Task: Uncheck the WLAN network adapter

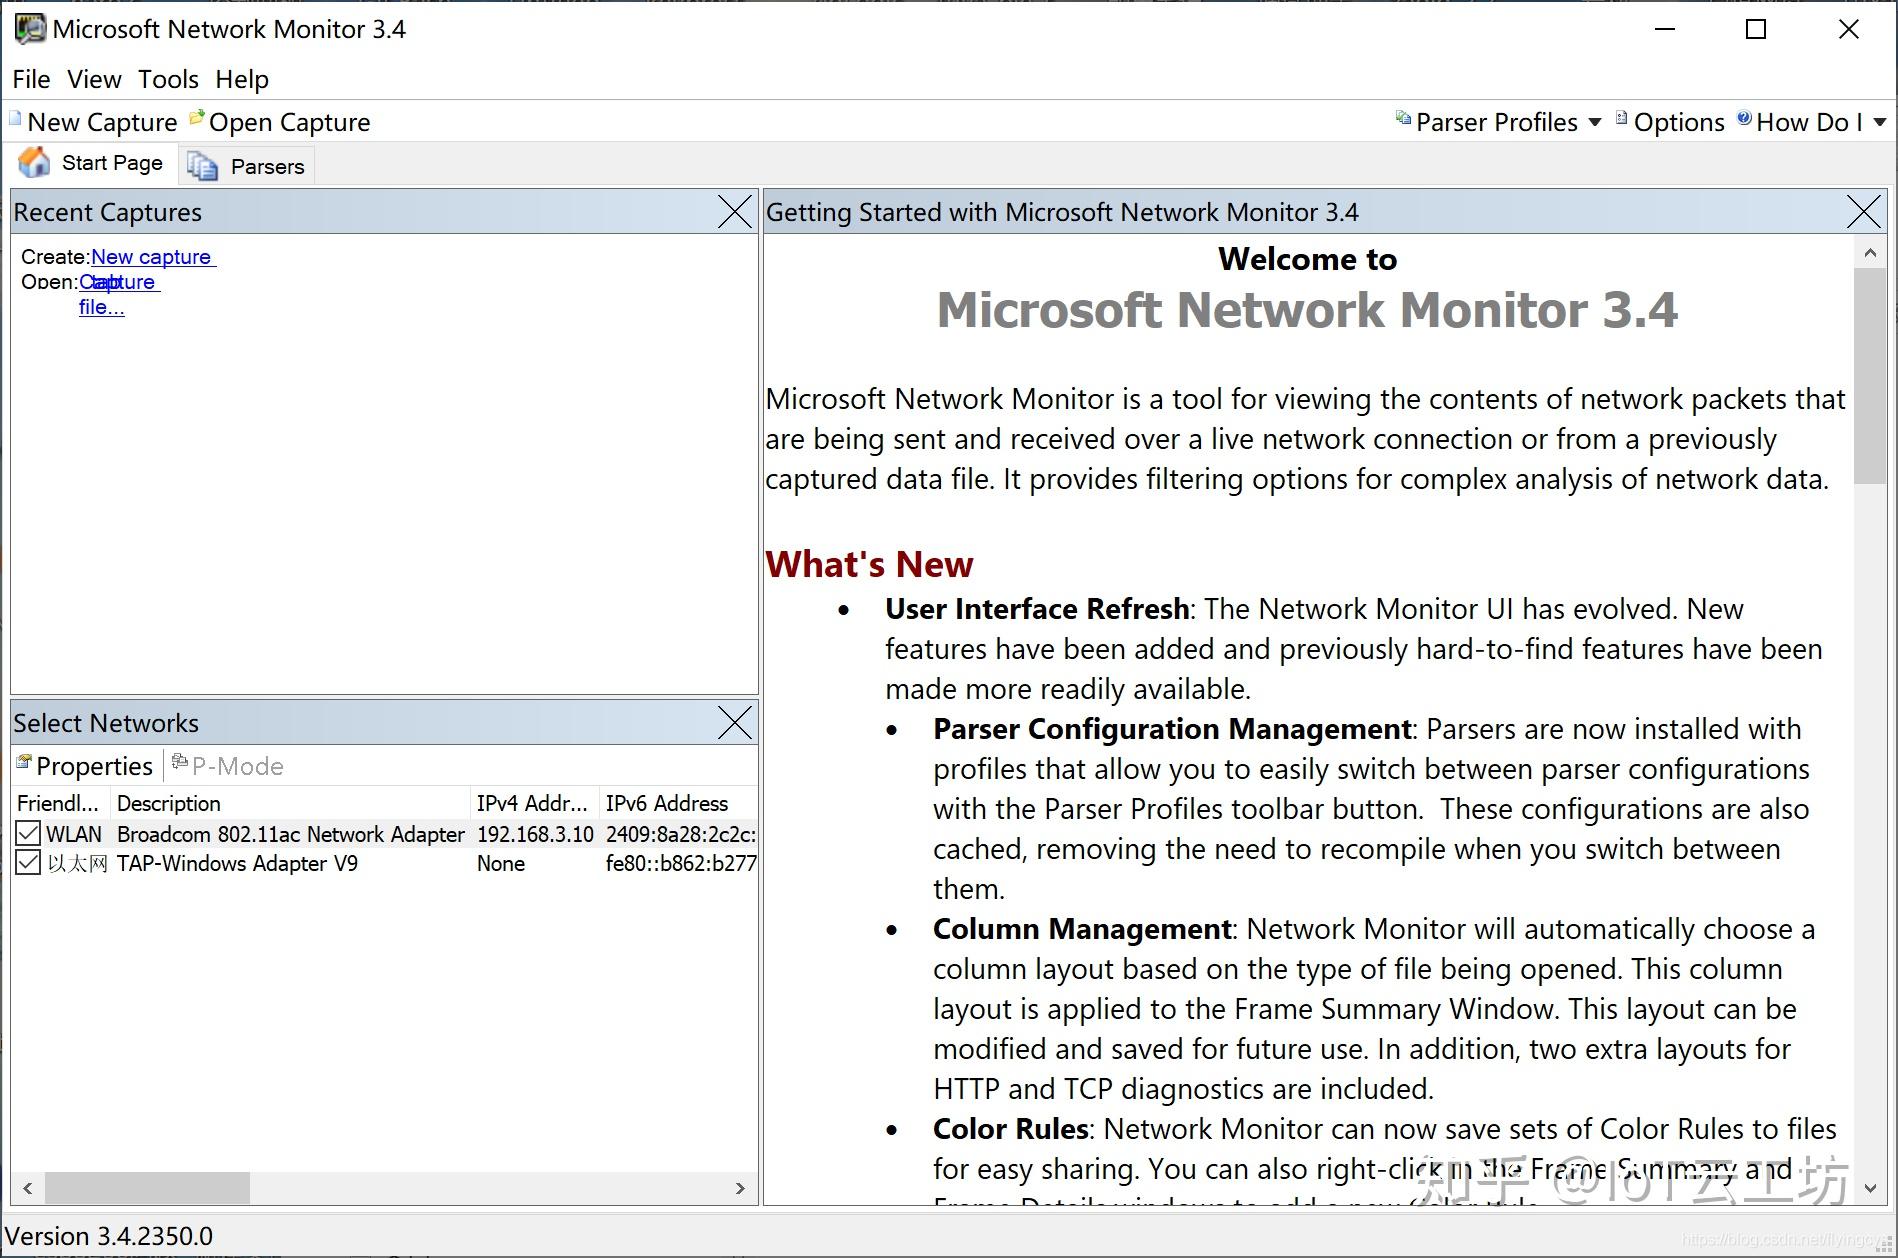Action: tap(27, 833)
